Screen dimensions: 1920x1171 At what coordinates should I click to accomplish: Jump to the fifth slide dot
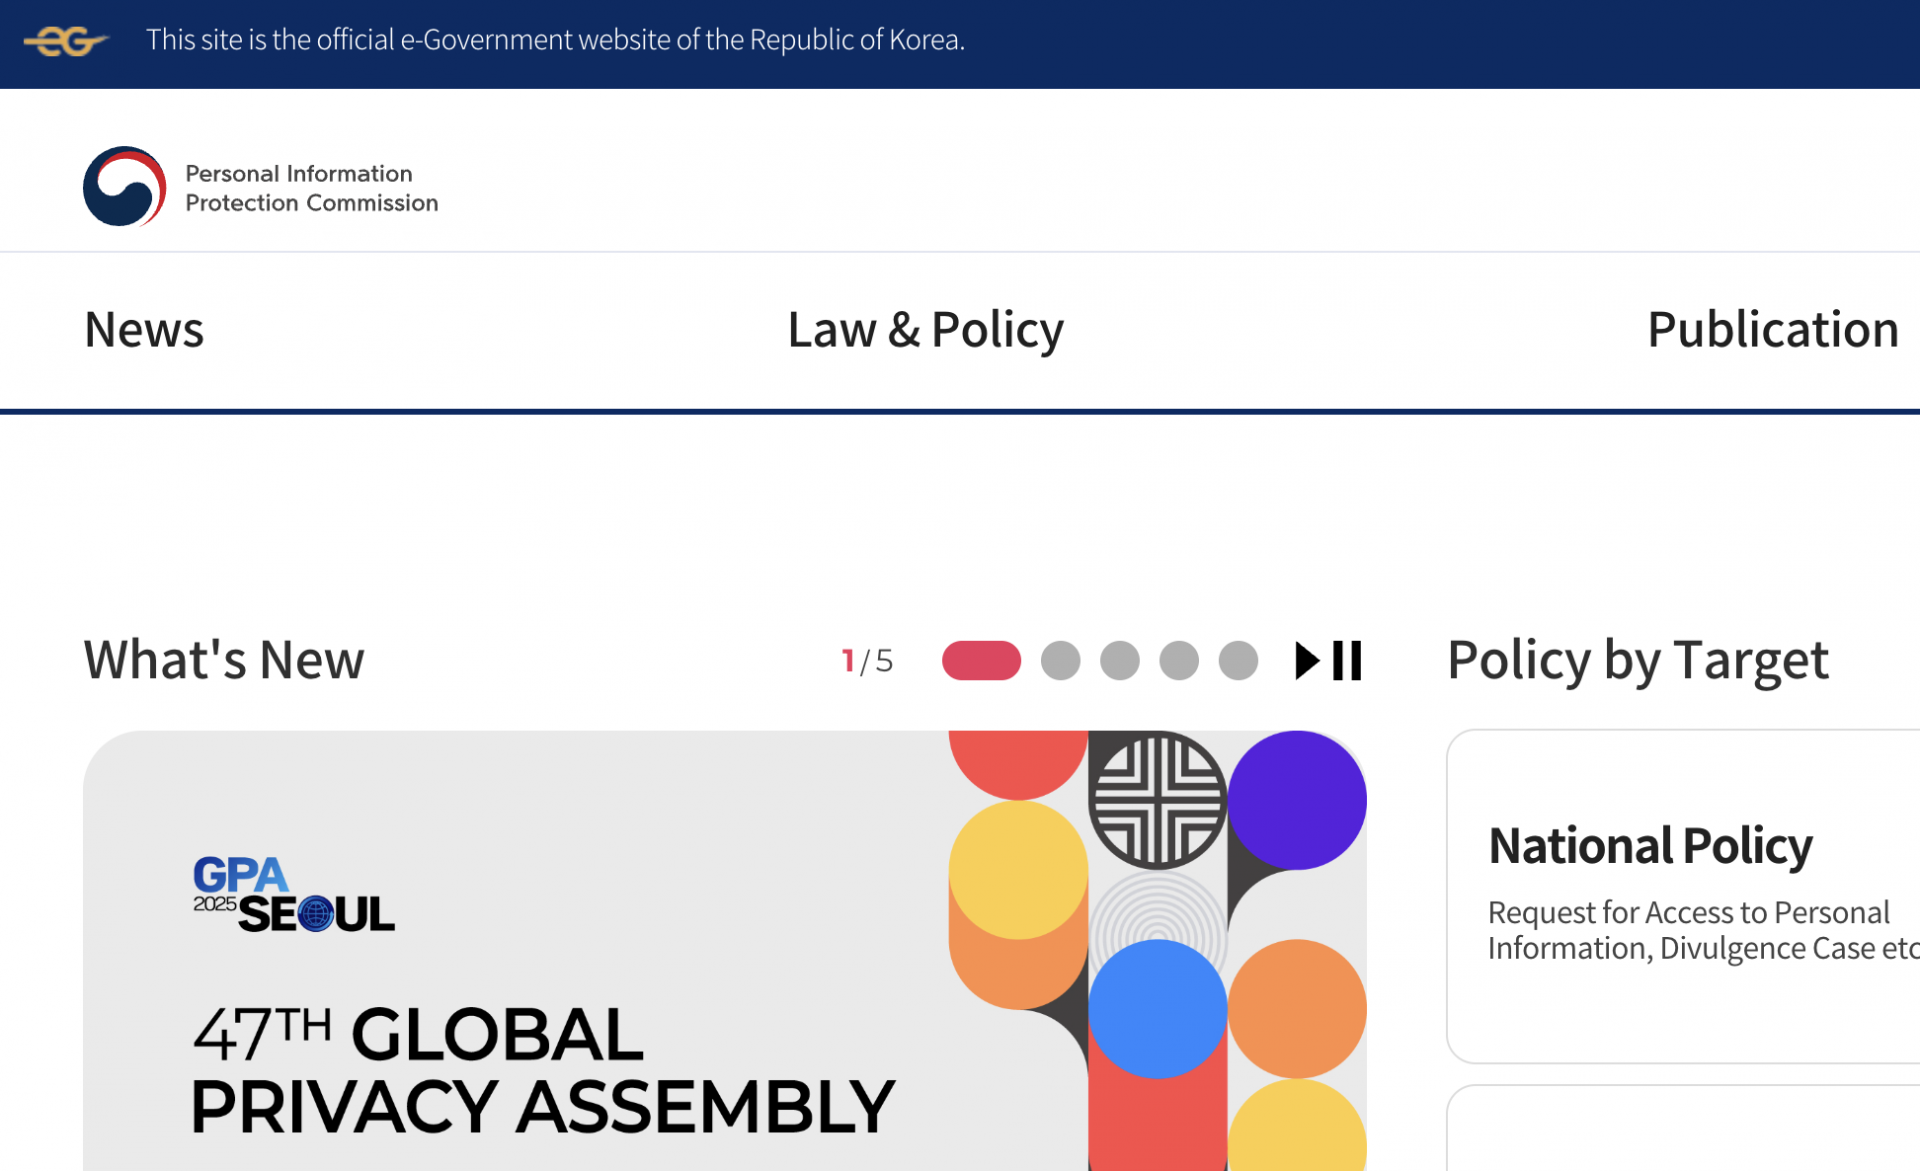[x=1238, y=661]
